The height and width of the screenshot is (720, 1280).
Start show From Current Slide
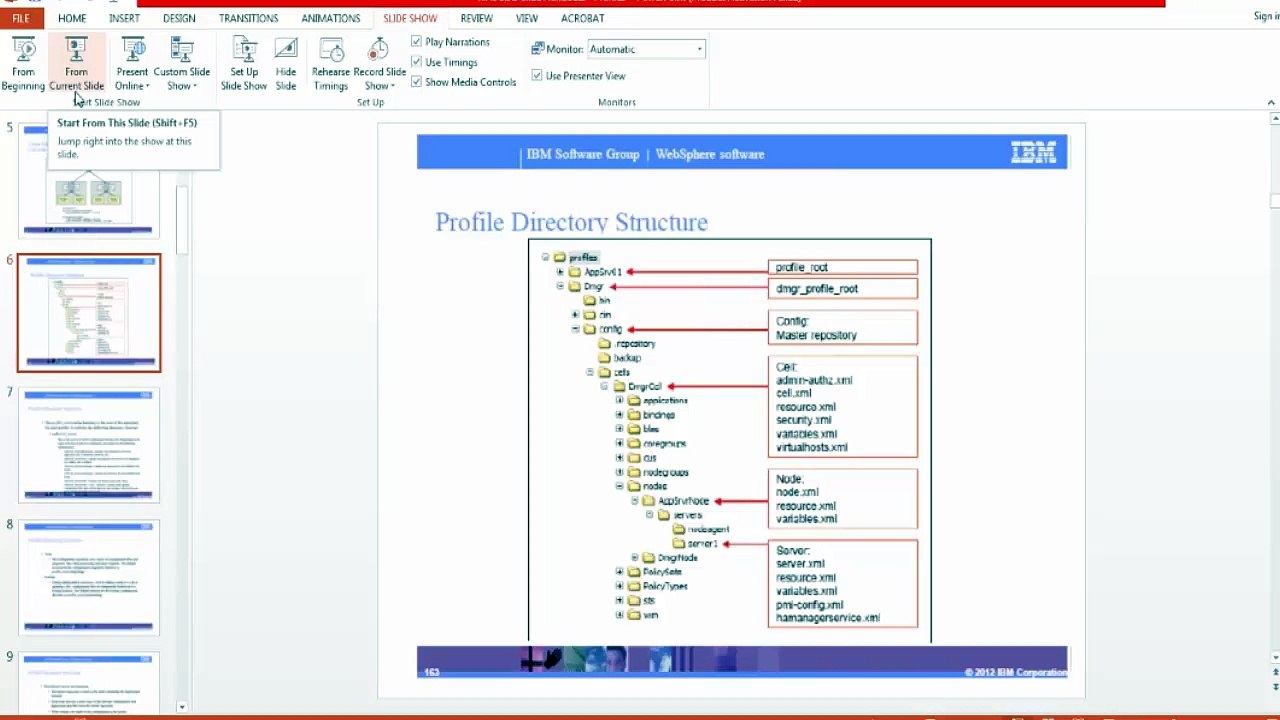pos(76,64)
